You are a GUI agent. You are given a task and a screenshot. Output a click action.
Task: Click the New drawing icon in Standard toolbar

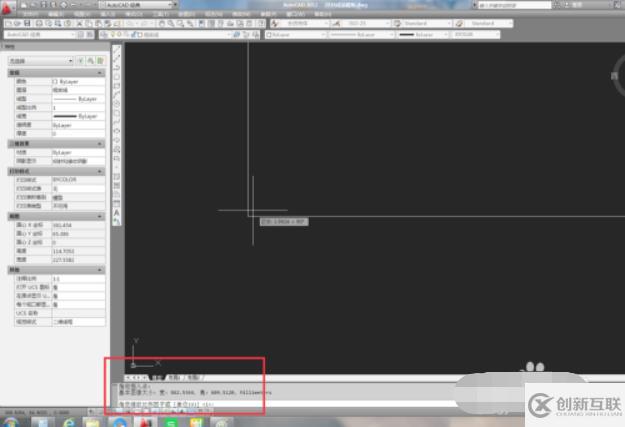pyautogui.click(x=9, y=24)
